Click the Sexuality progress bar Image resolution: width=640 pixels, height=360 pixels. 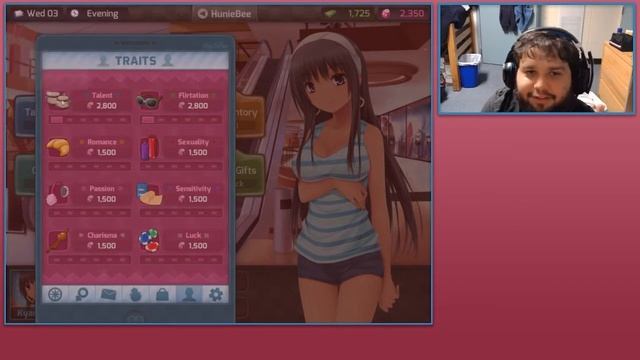point(181,166)
